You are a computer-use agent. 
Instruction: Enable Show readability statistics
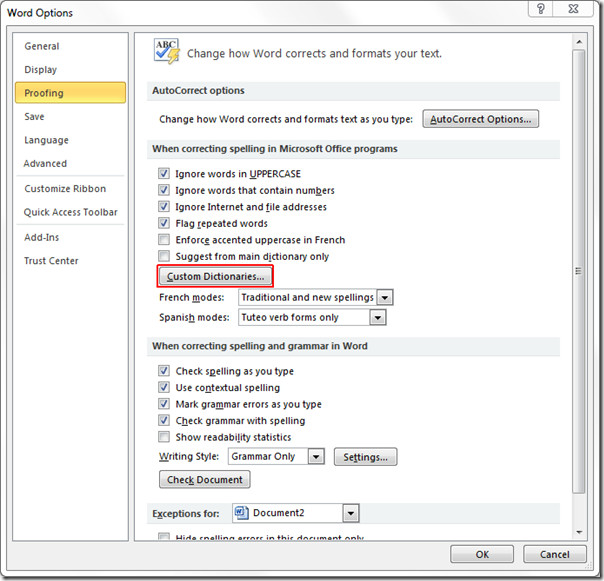(164, 437)
